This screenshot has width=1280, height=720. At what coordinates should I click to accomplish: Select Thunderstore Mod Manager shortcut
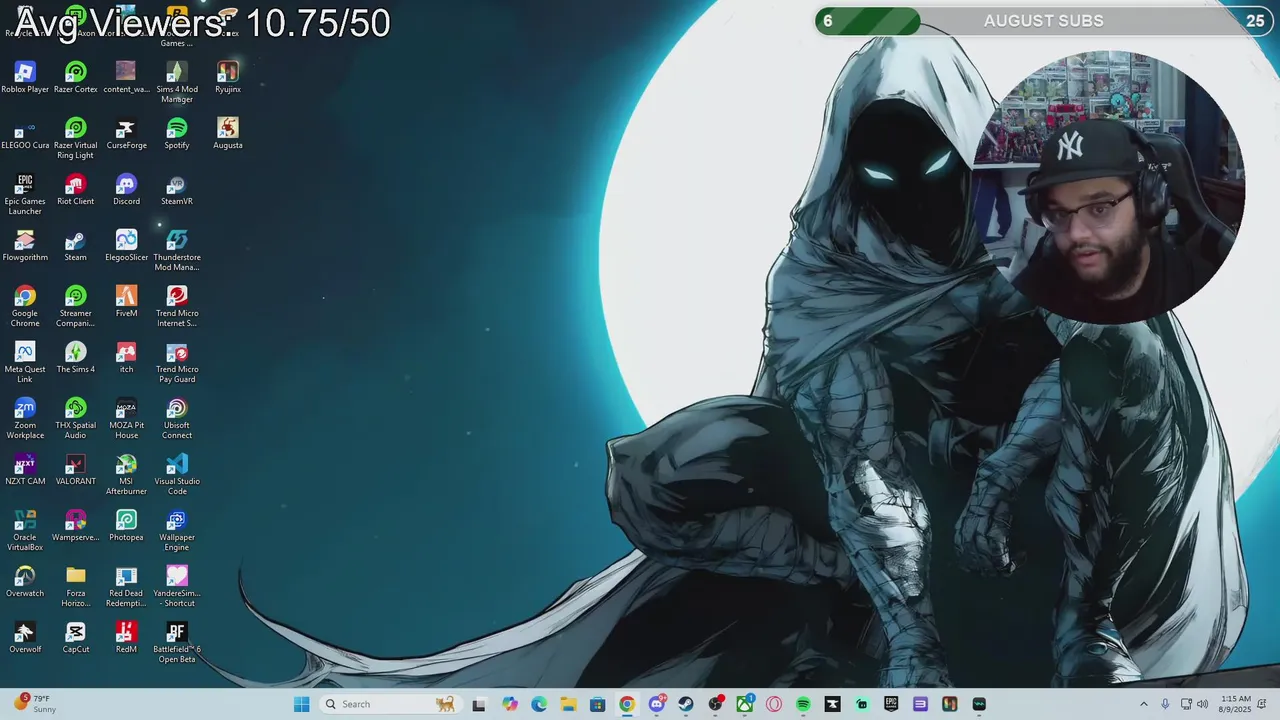176,250
